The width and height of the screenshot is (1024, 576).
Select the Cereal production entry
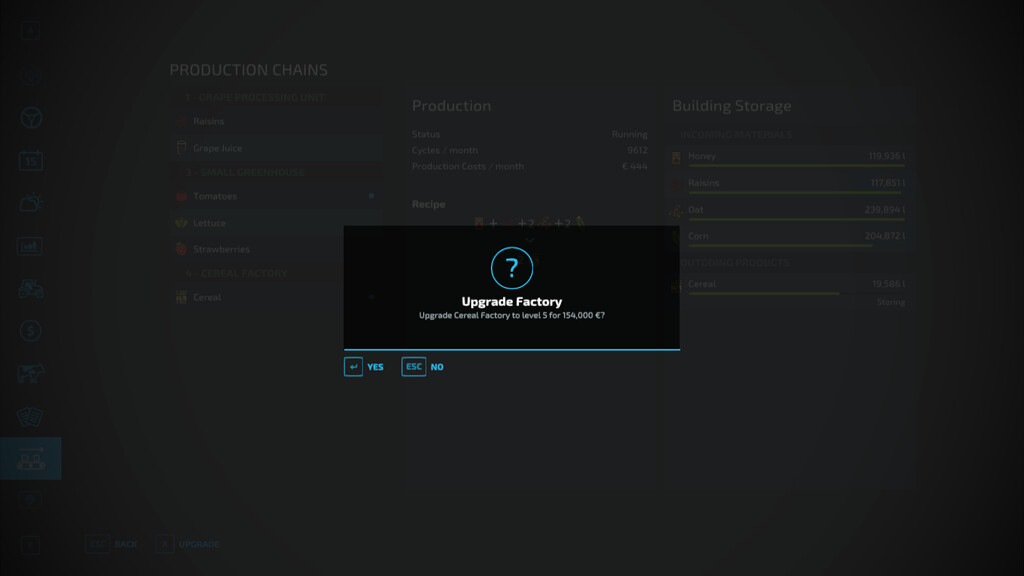[x=207, y=298]
